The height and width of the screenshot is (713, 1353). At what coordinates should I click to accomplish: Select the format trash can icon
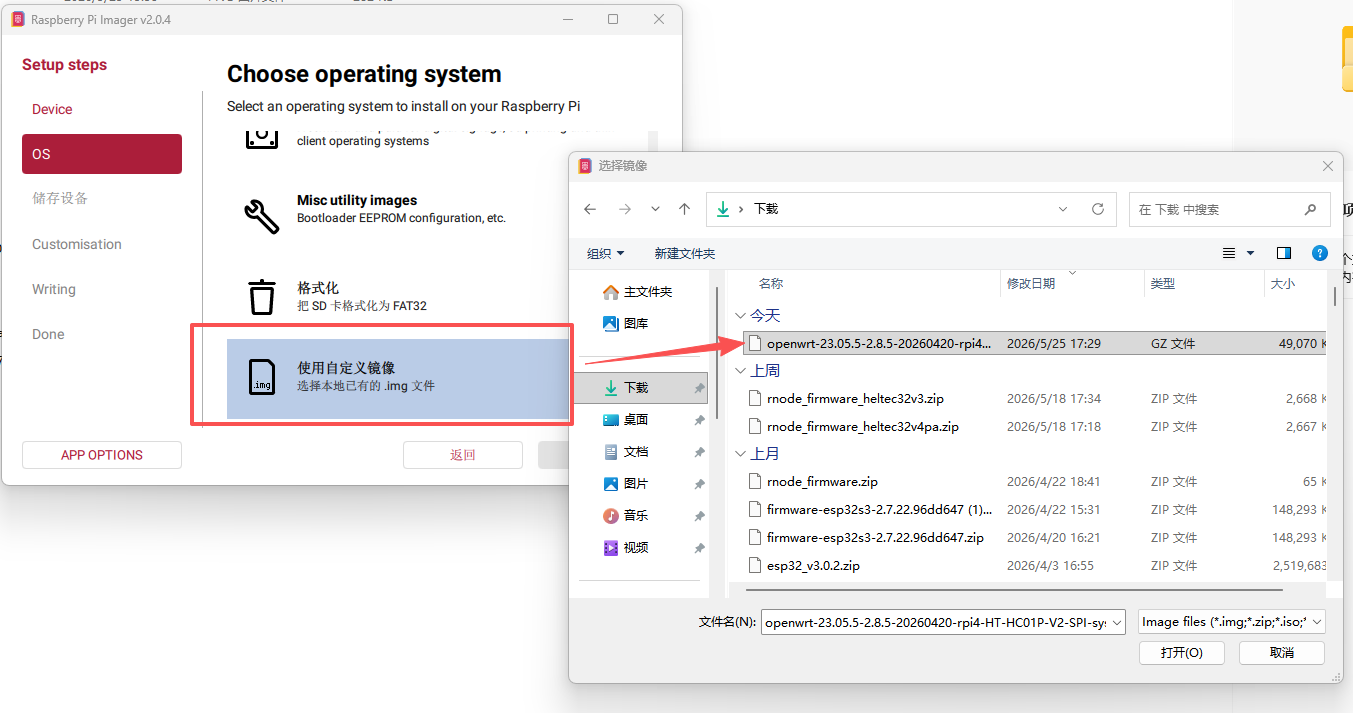click(262, 297)
